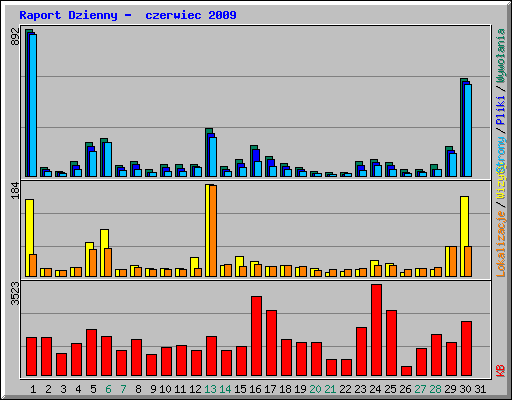Screen dimensions: 512x400
Task: Click day label 15 on the x-axis
Action: pyautogui.click(x=240, y=389)
